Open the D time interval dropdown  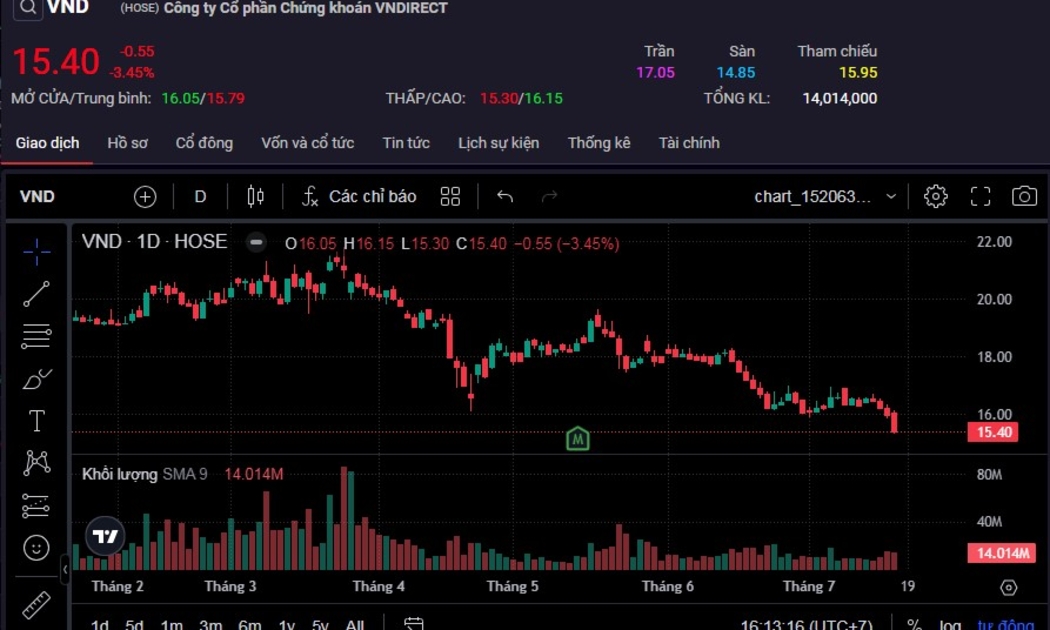[x=200, y=196]
